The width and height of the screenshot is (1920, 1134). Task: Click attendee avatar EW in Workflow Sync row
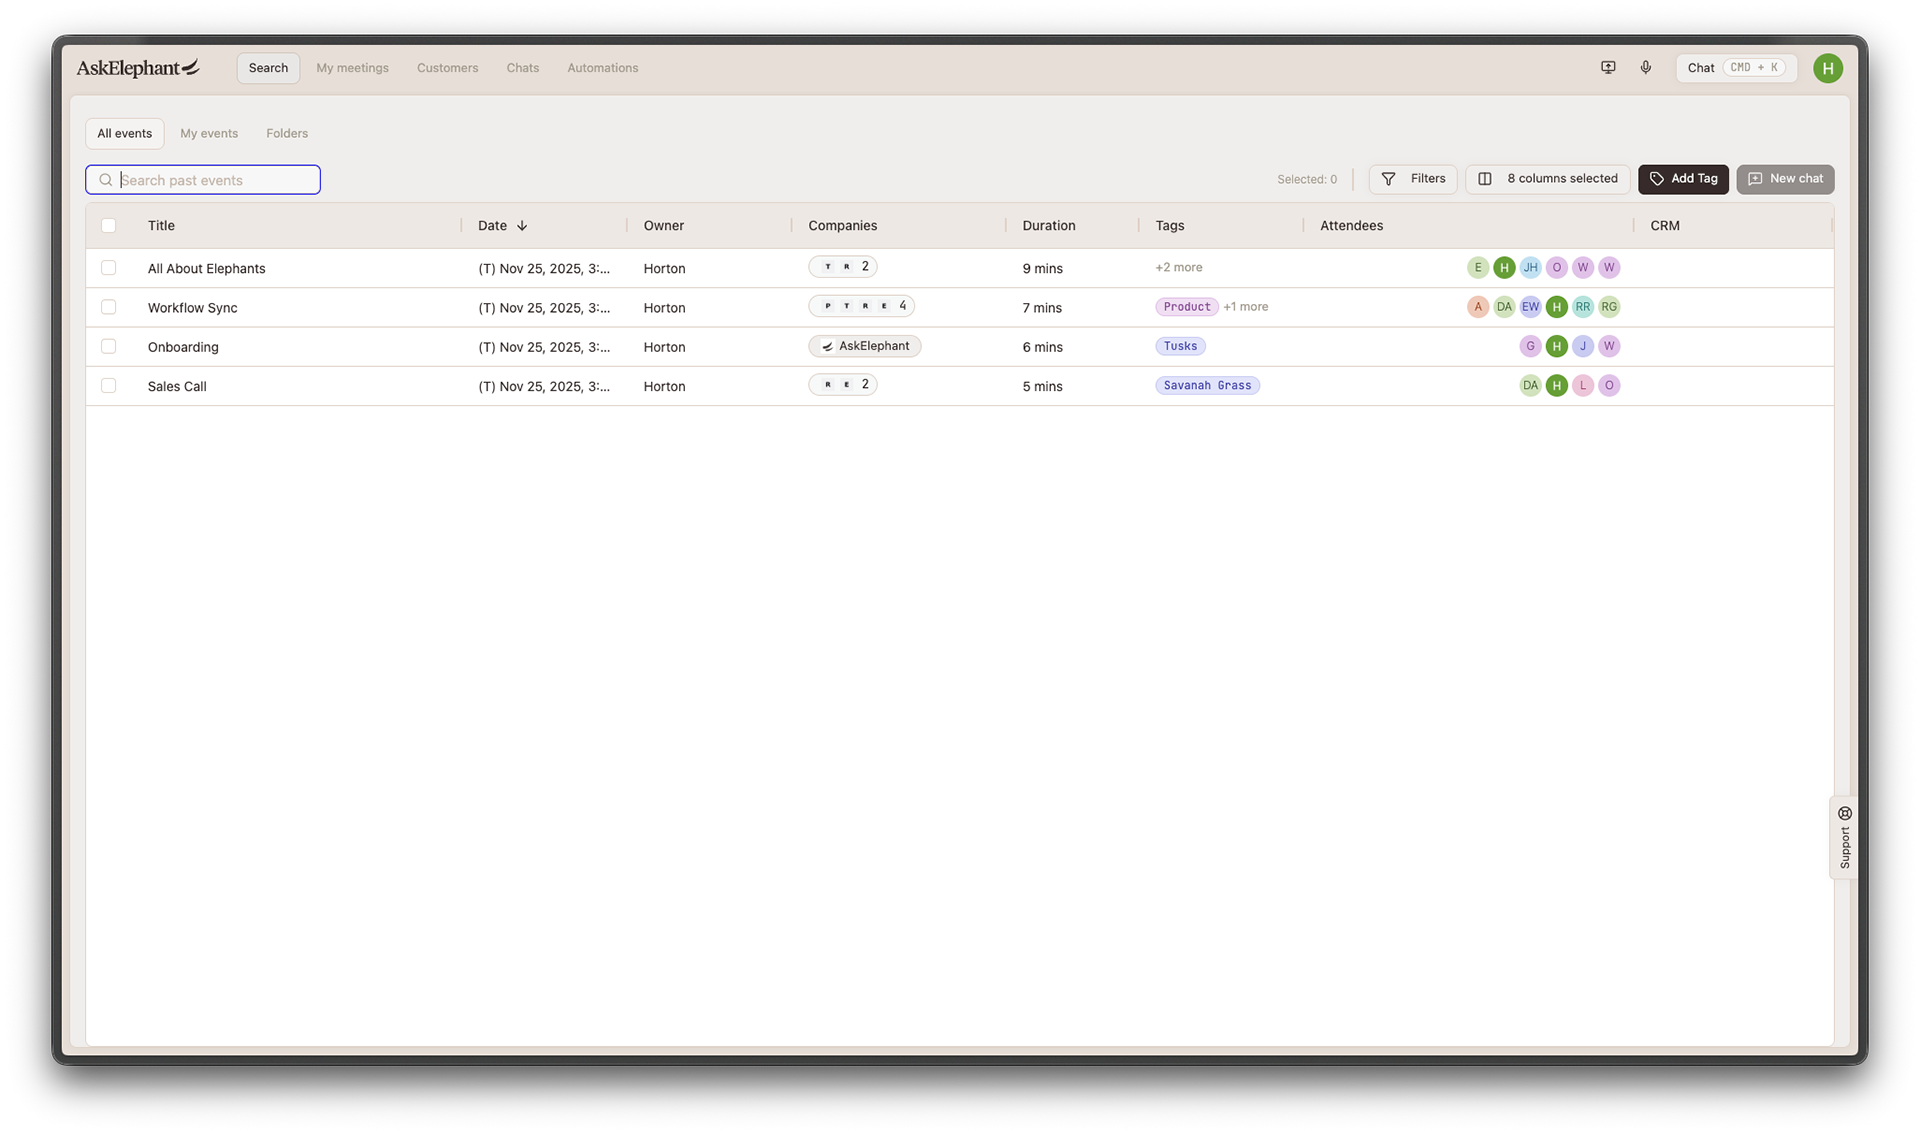pos(1530,307)
